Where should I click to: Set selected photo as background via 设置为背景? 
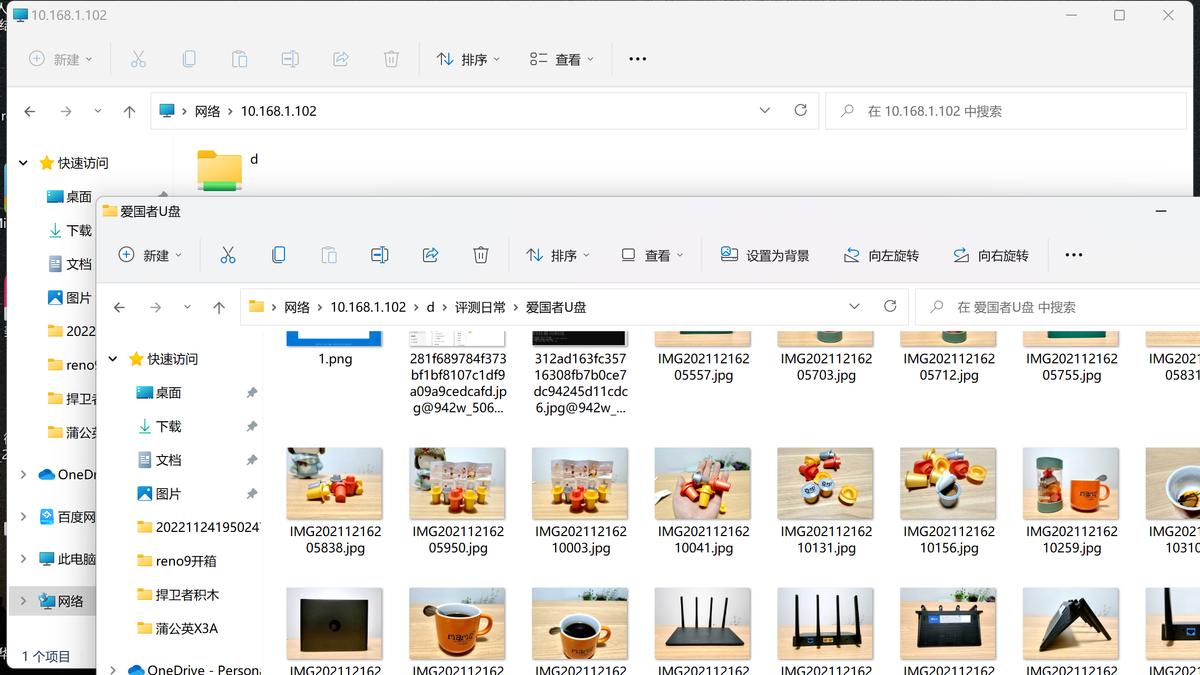(x=765, y=255)
